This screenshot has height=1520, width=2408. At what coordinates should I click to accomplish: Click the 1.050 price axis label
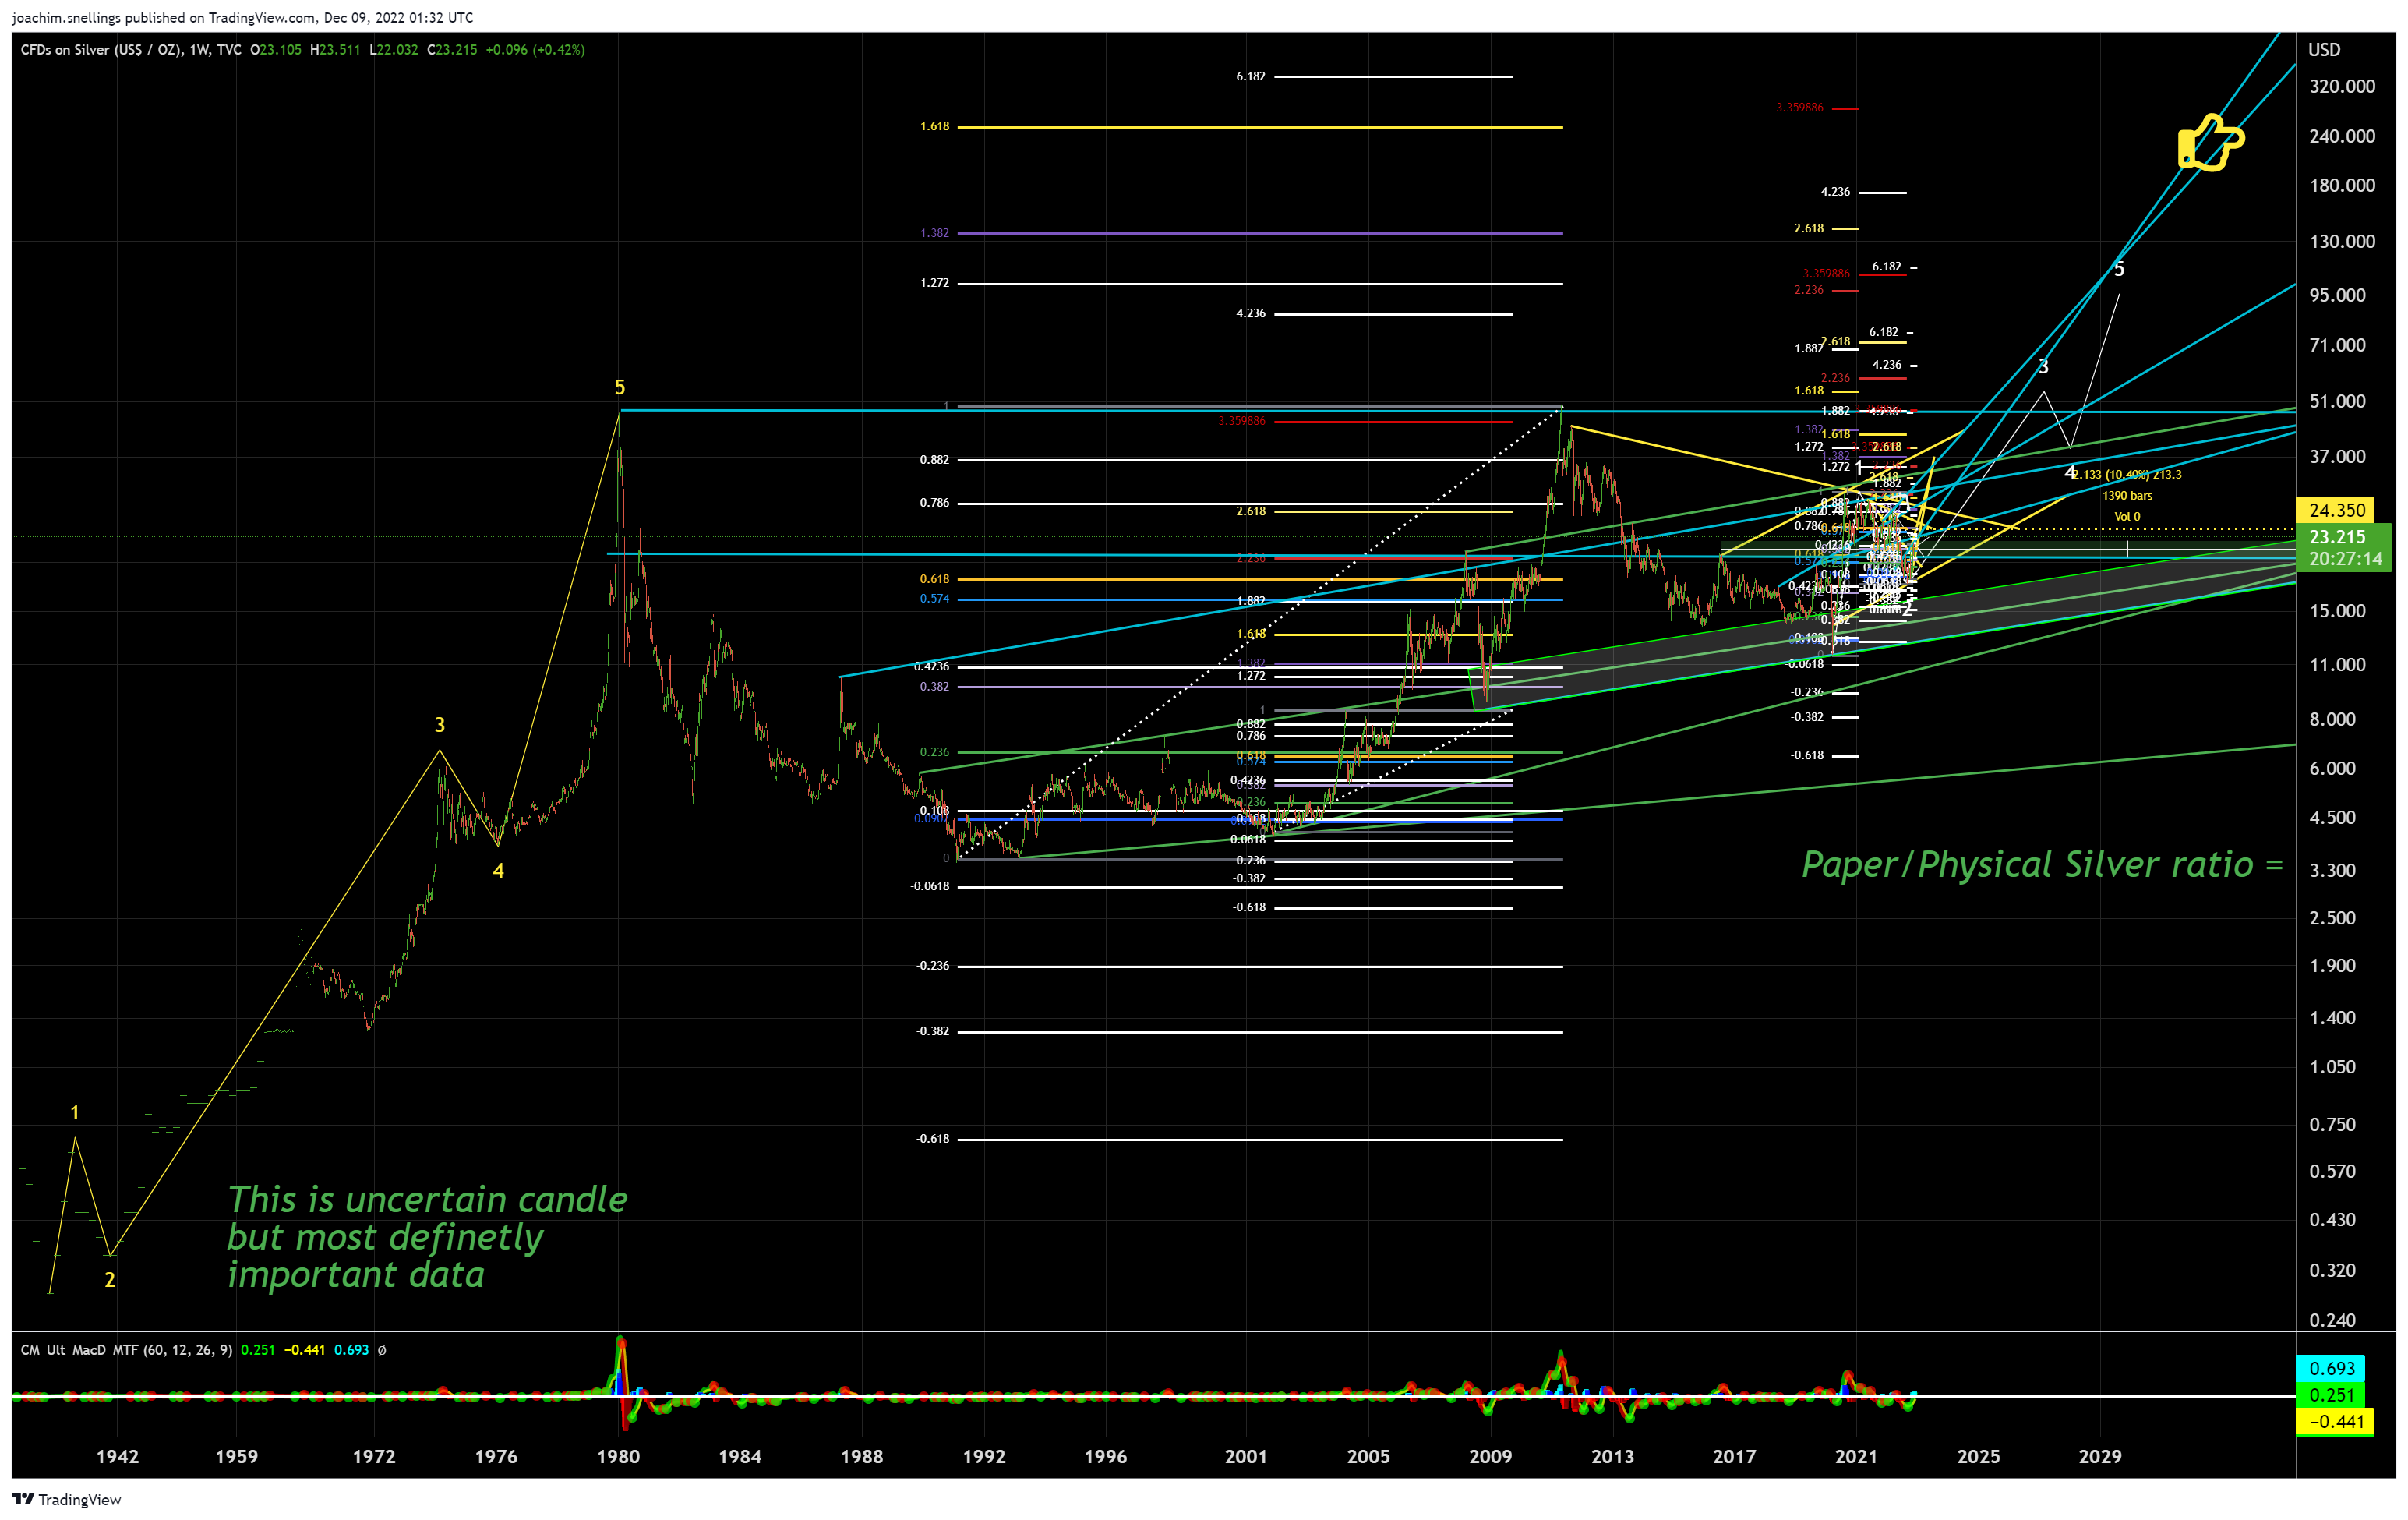2333,1067
